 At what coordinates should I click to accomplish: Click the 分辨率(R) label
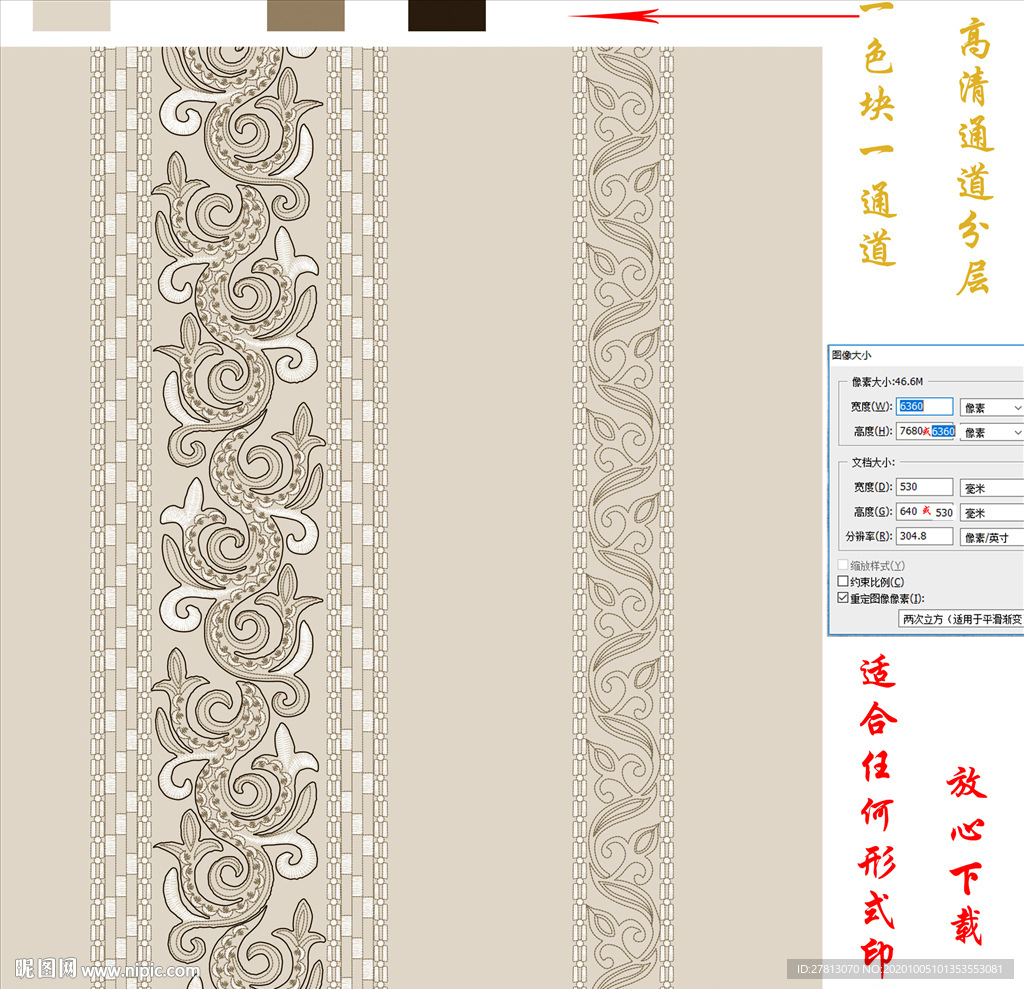(869, 536)
